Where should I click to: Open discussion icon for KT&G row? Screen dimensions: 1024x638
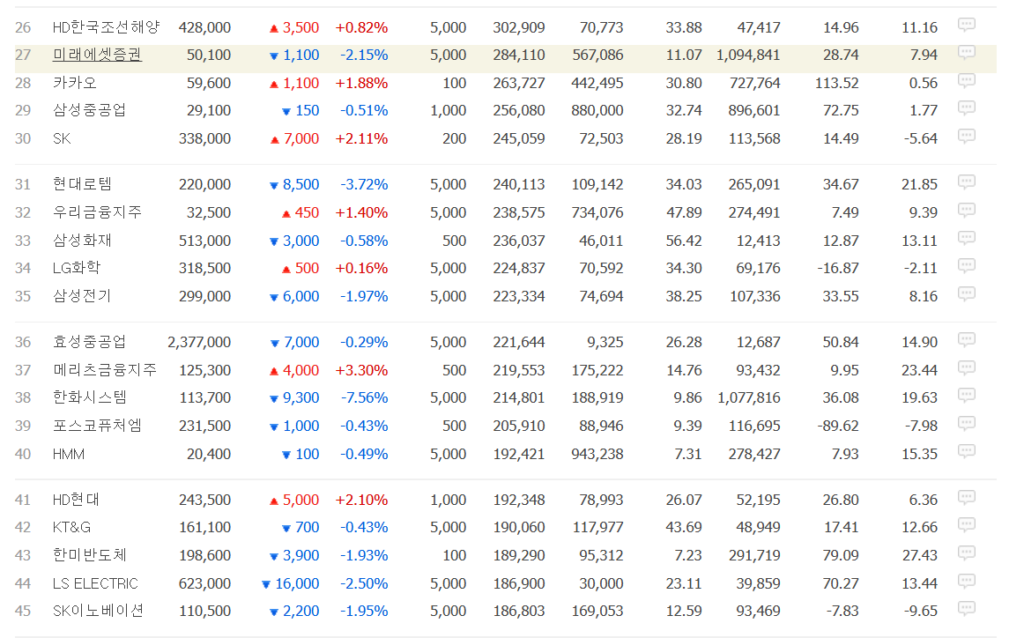click(966, 524)
